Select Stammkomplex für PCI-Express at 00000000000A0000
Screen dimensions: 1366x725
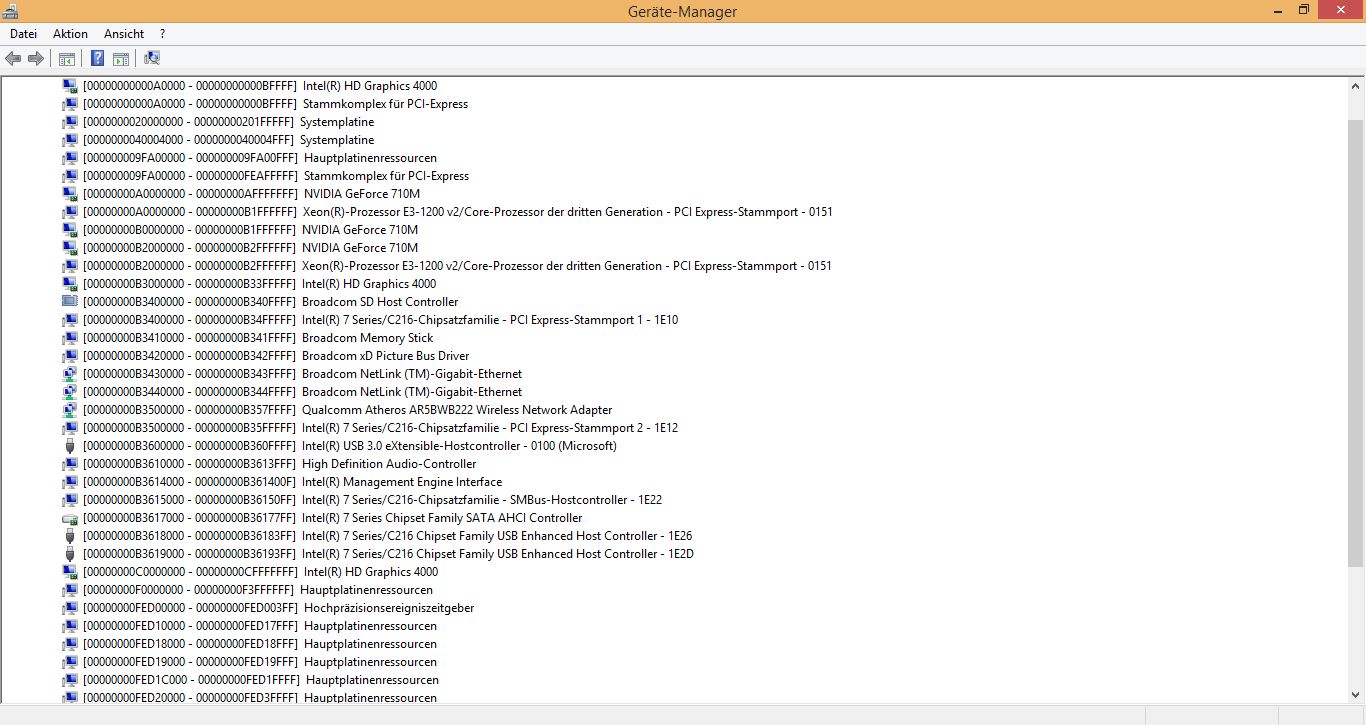(x=275, y=103)
